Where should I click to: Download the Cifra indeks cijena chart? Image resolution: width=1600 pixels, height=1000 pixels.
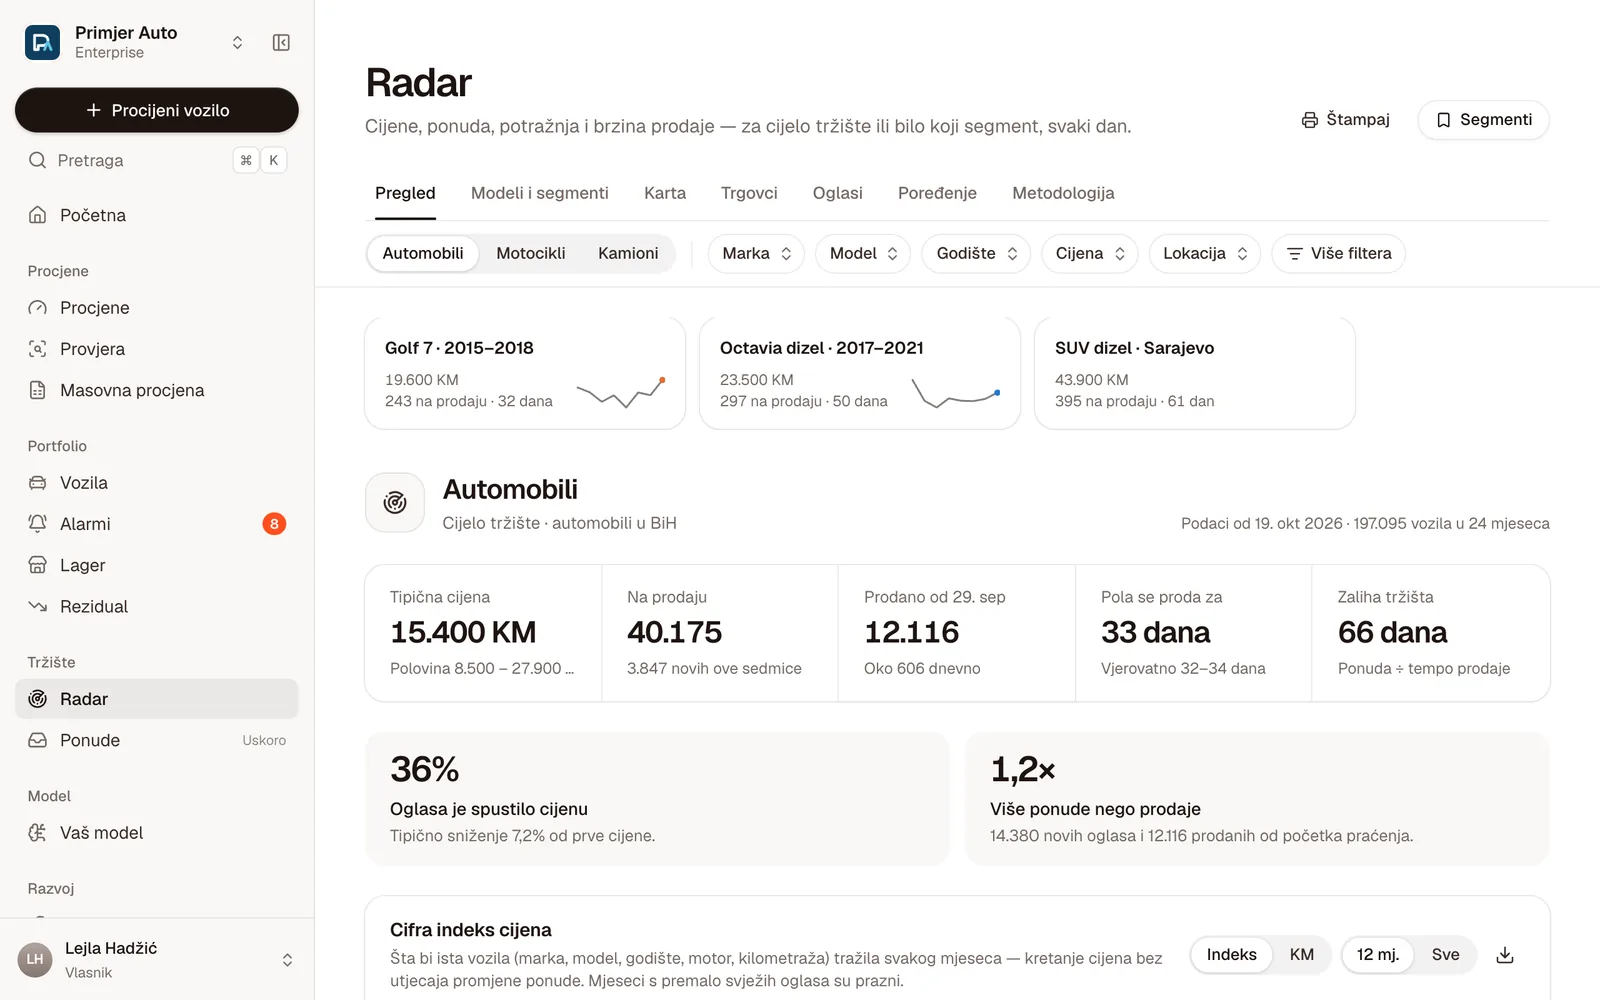click(1505, 955)
